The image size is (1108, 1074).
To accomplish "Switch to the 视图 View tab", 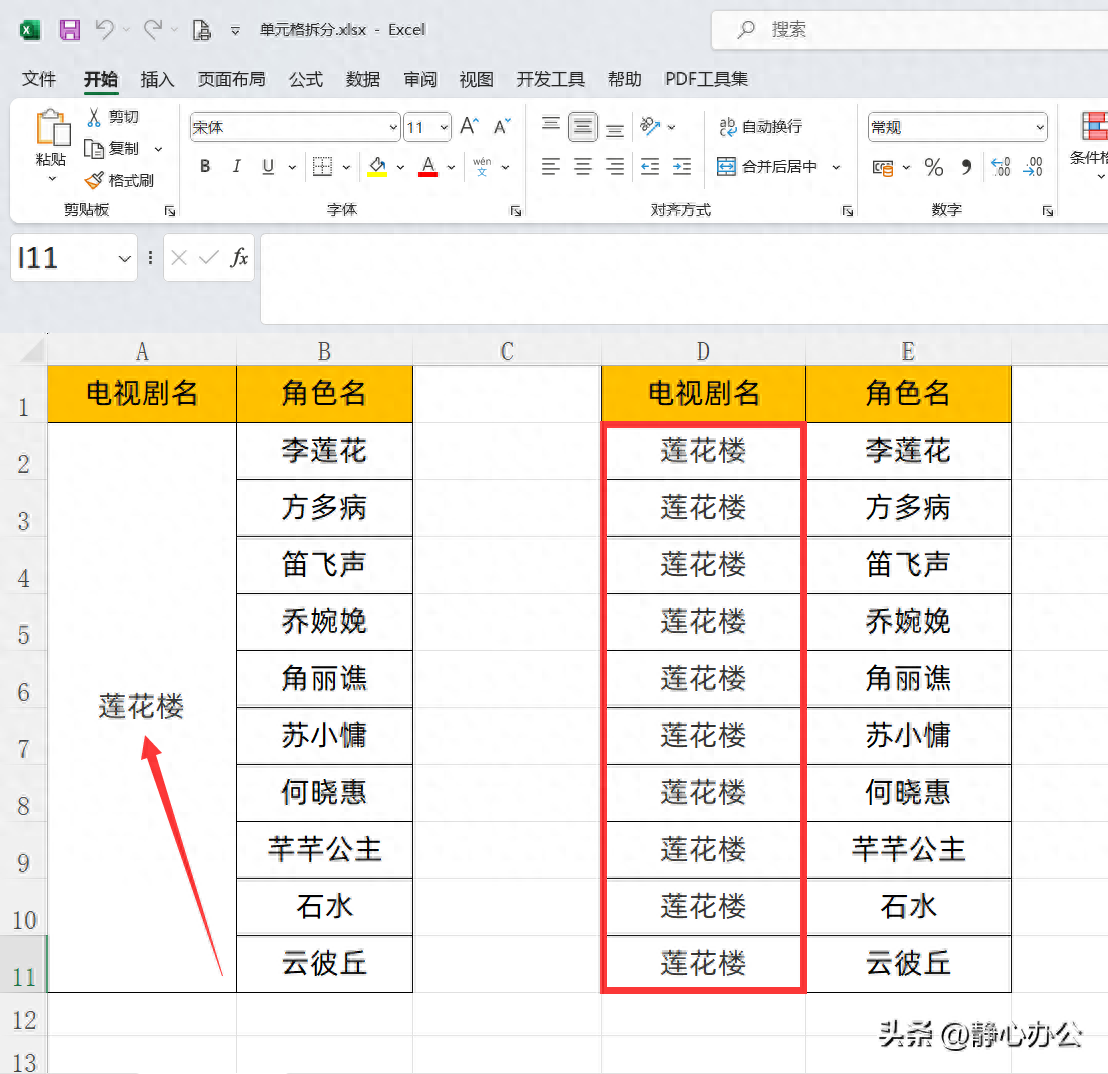I will (476, 79).
